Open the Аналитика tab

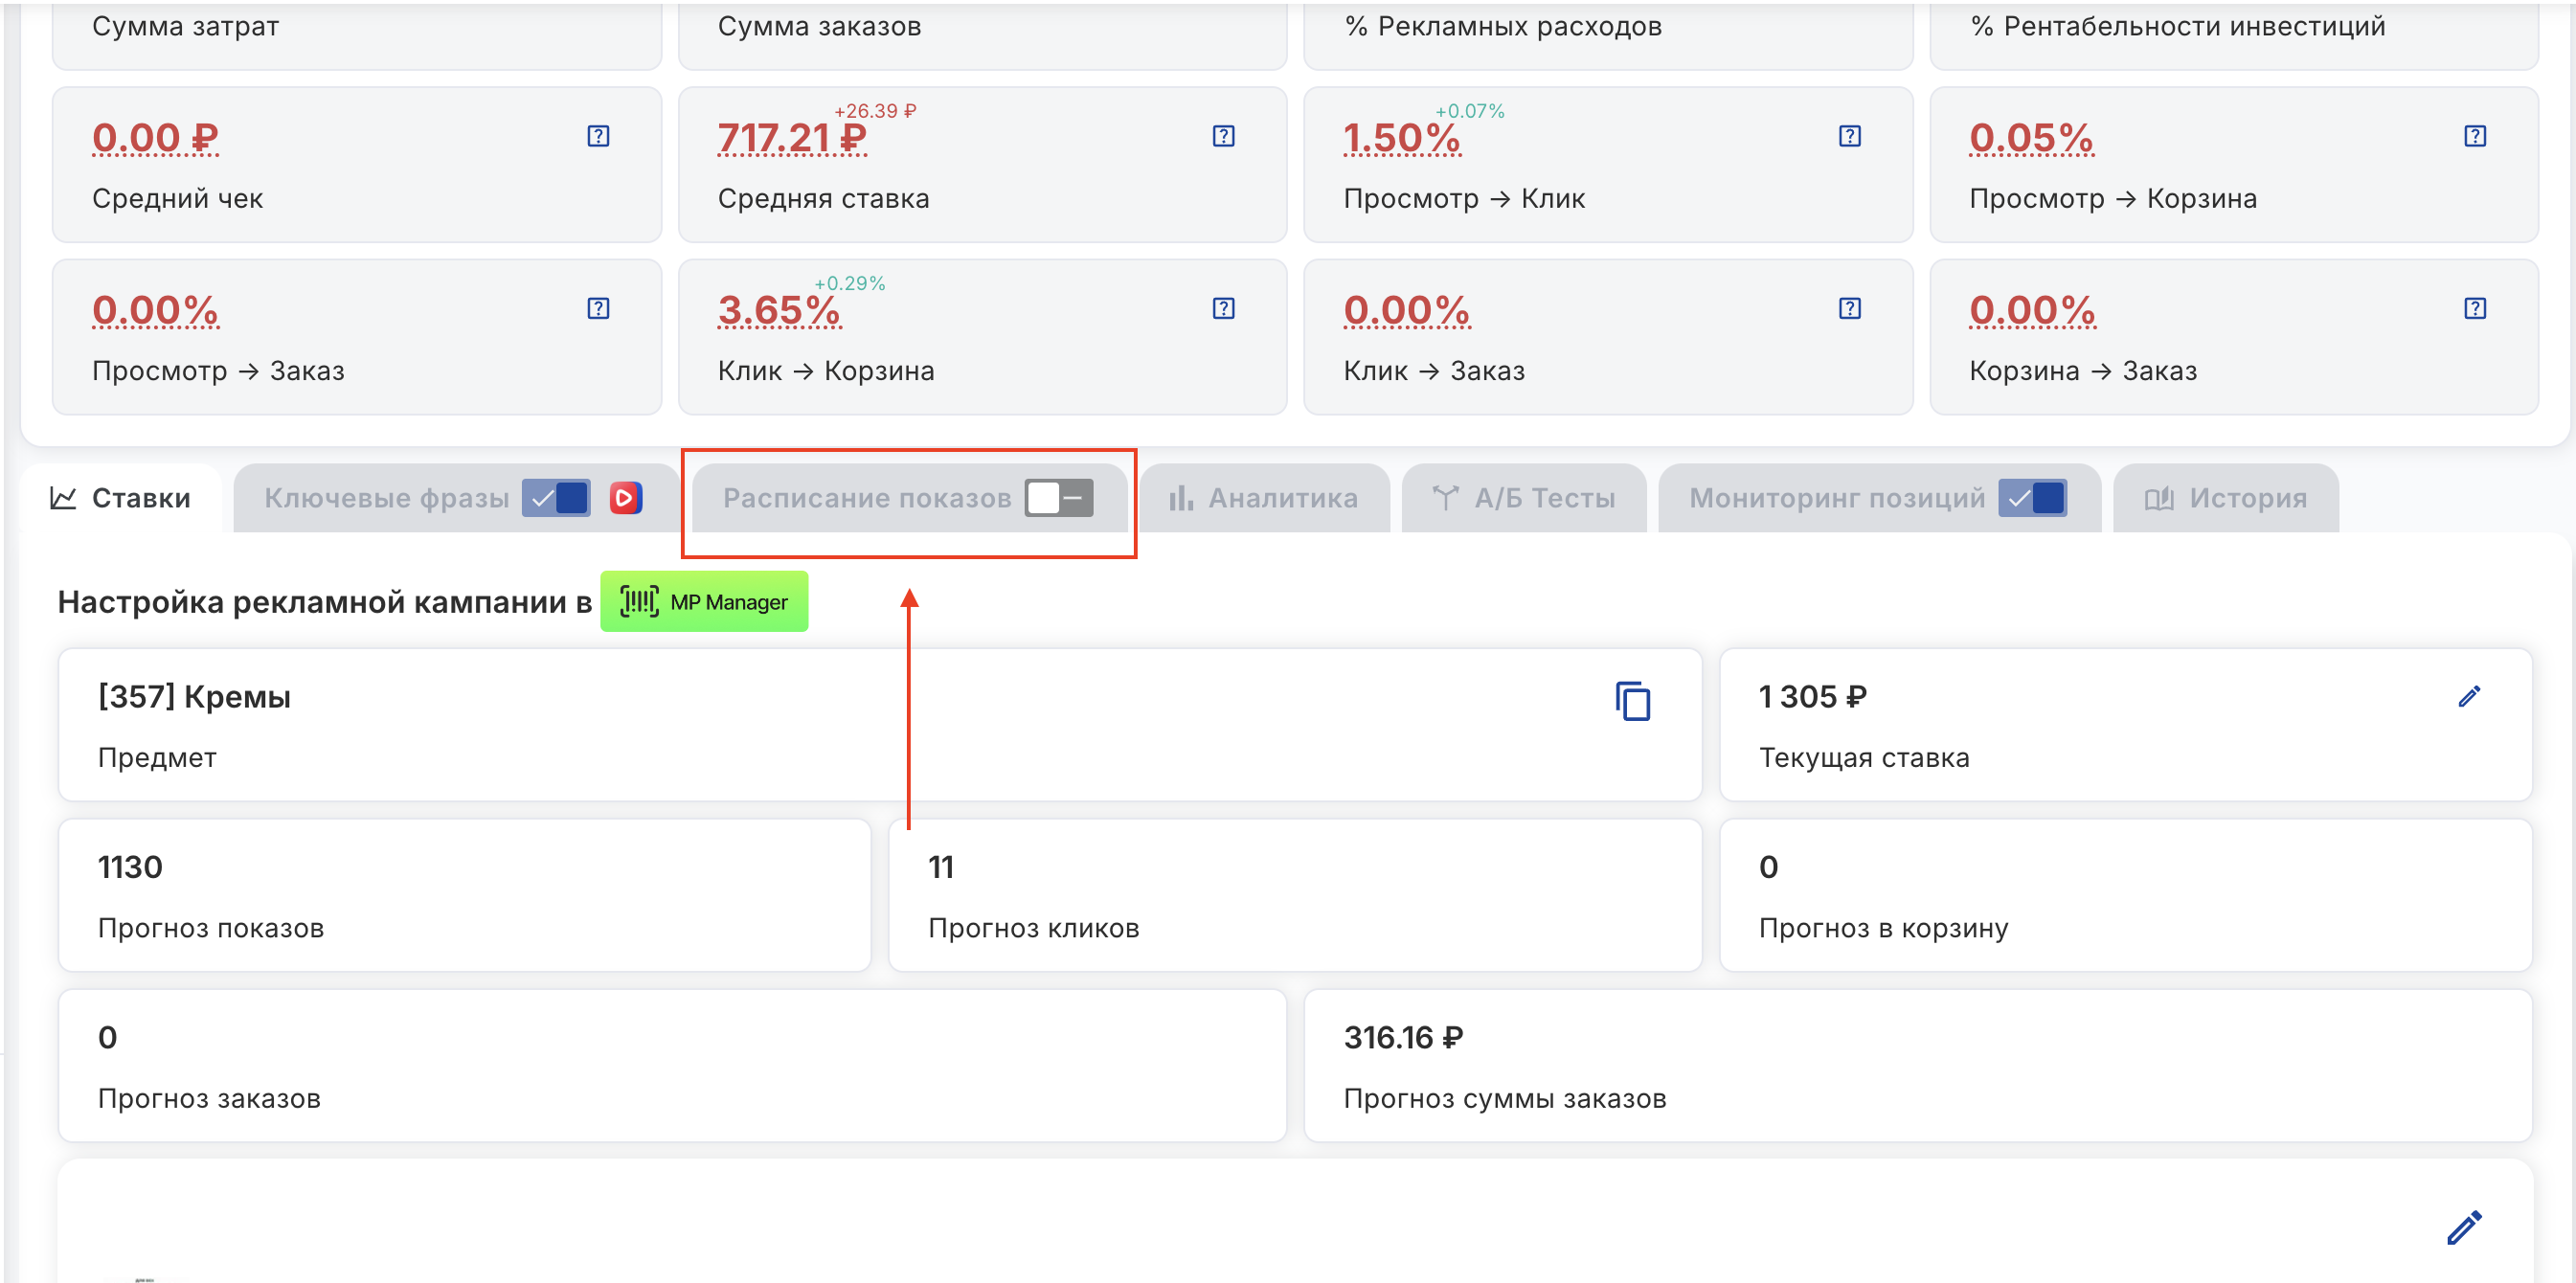coord(1264,497)
